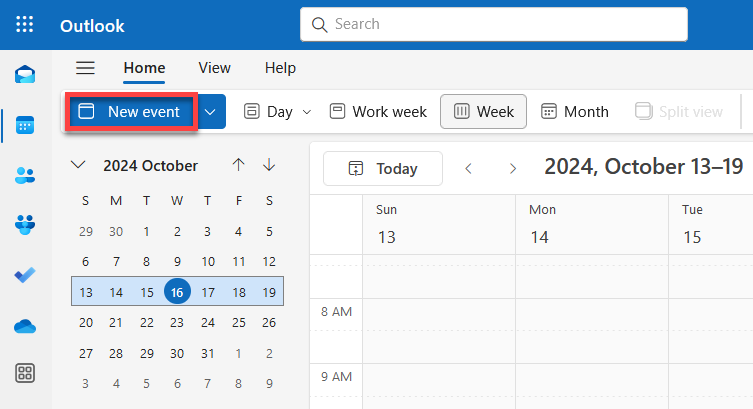Open the To Do checkmark icon
Screen dimensions: 753x409
(x=25, y=275)
